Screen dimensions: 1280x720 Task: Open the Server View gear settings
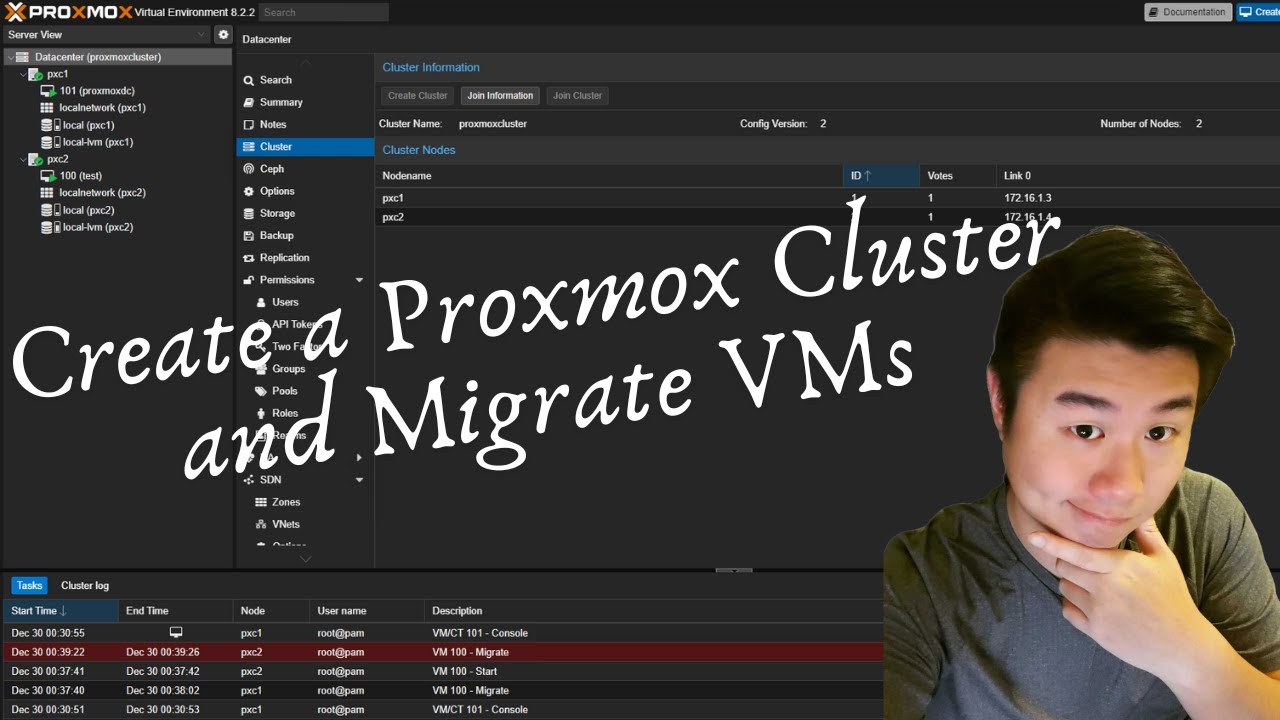click(x=223, y=35)
